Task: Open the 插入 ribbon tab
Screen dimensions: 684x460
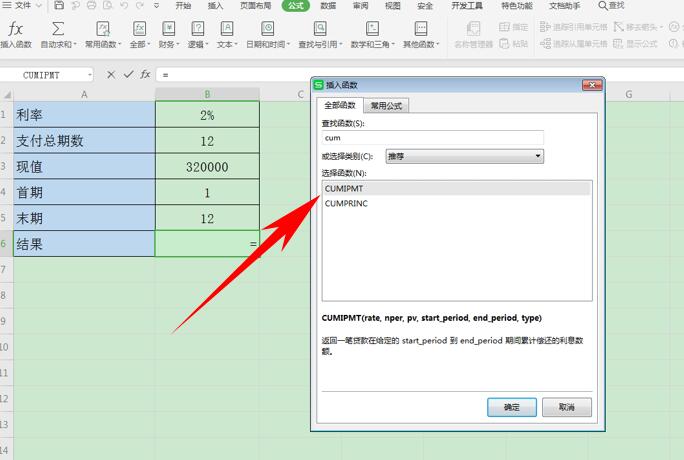Action: point(215,6)
